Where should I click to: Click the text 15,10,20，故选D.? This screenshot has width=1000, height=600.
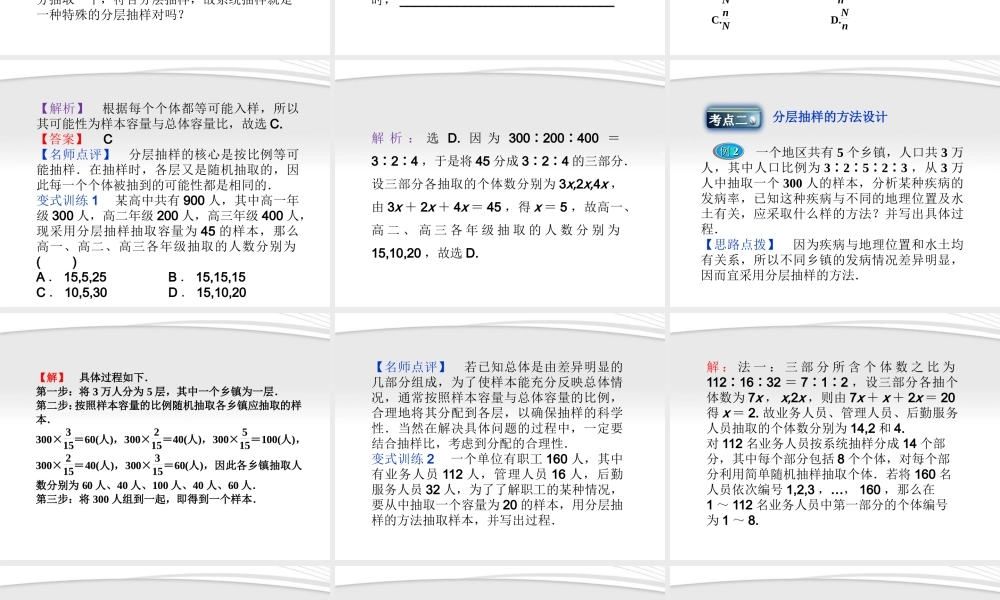point(425,253)
